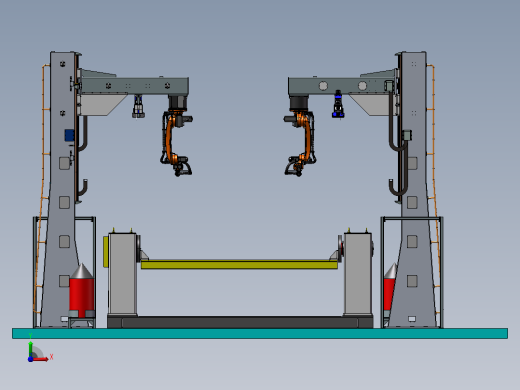This screenshot has height=390, width=520.
Task: Select the dark positioner base frame
Action: pyautogui.click(x=240, y=322)
